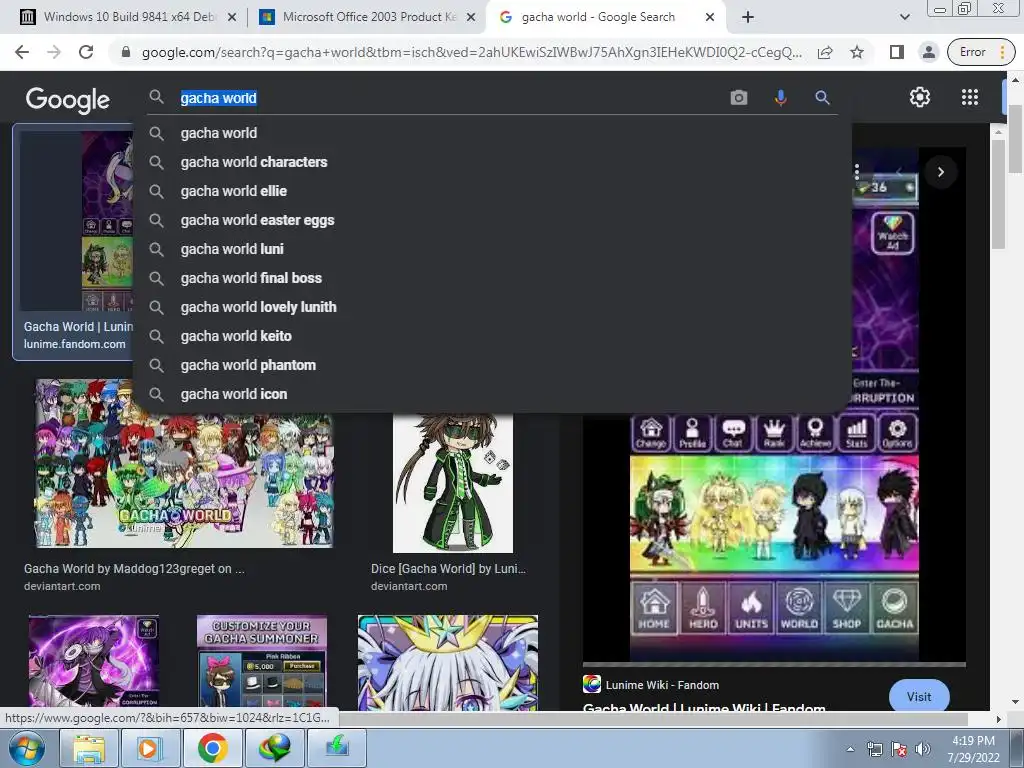Choose suggestion 'gacha world icon'

pyautogui.click(x=492, y=394)
